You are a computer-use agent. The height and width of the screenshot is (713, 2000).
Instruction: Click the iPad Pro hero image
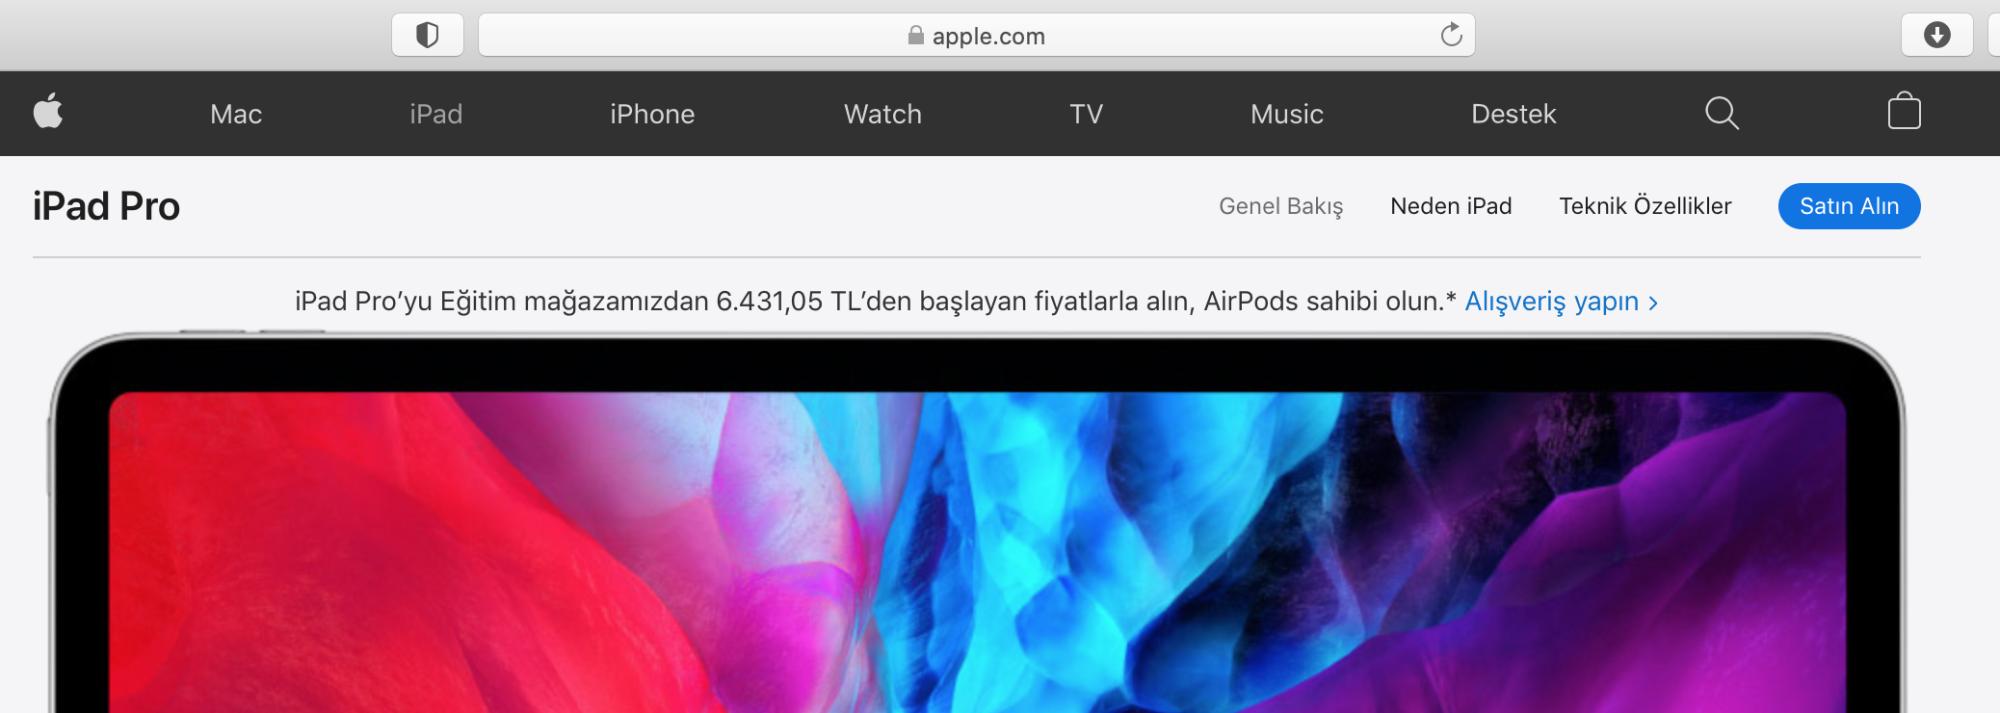click(977, 522)
